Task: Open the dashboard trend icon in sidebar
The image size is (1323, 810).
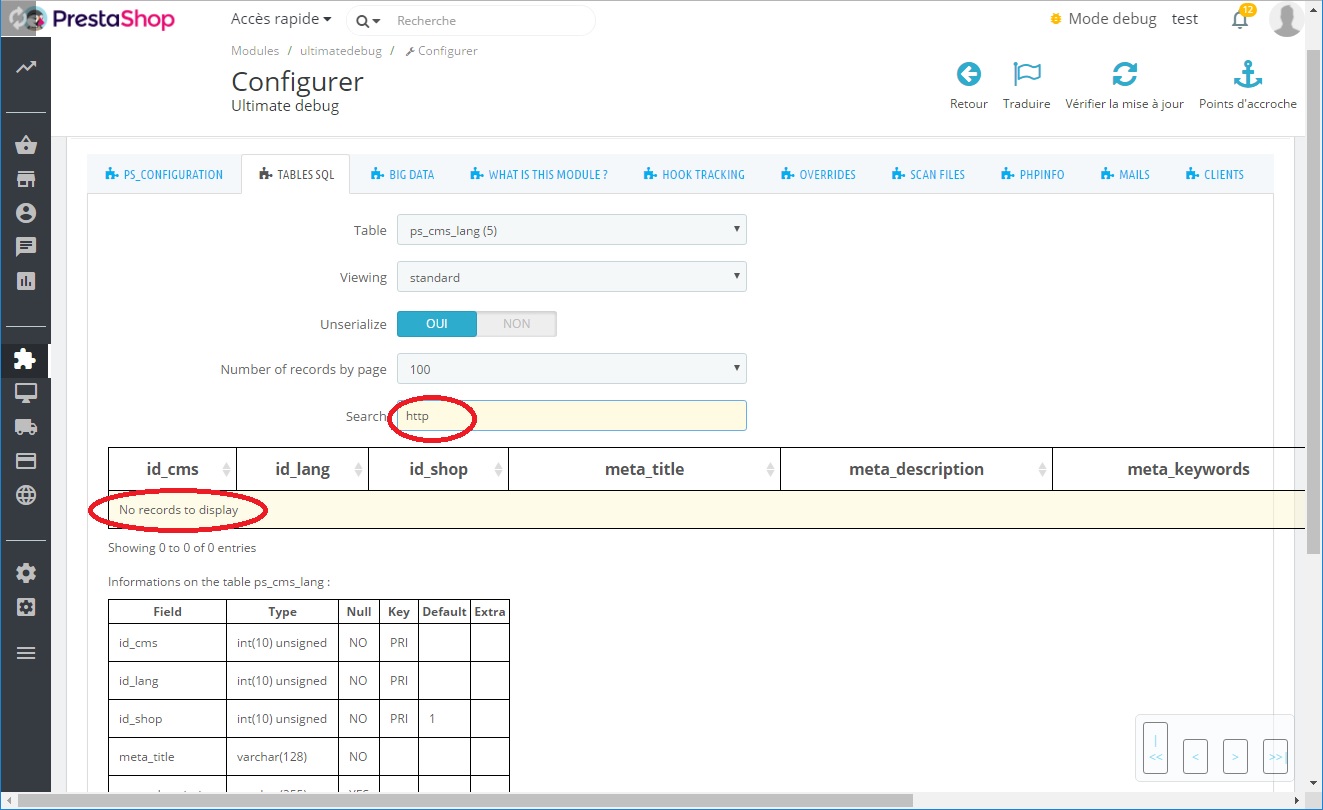Action: point(26,67)
